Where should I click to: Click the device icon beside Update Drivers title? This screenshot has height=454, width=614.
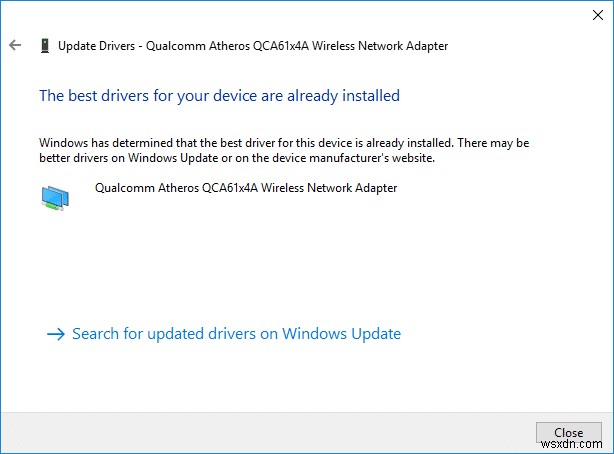pos(44,46)
